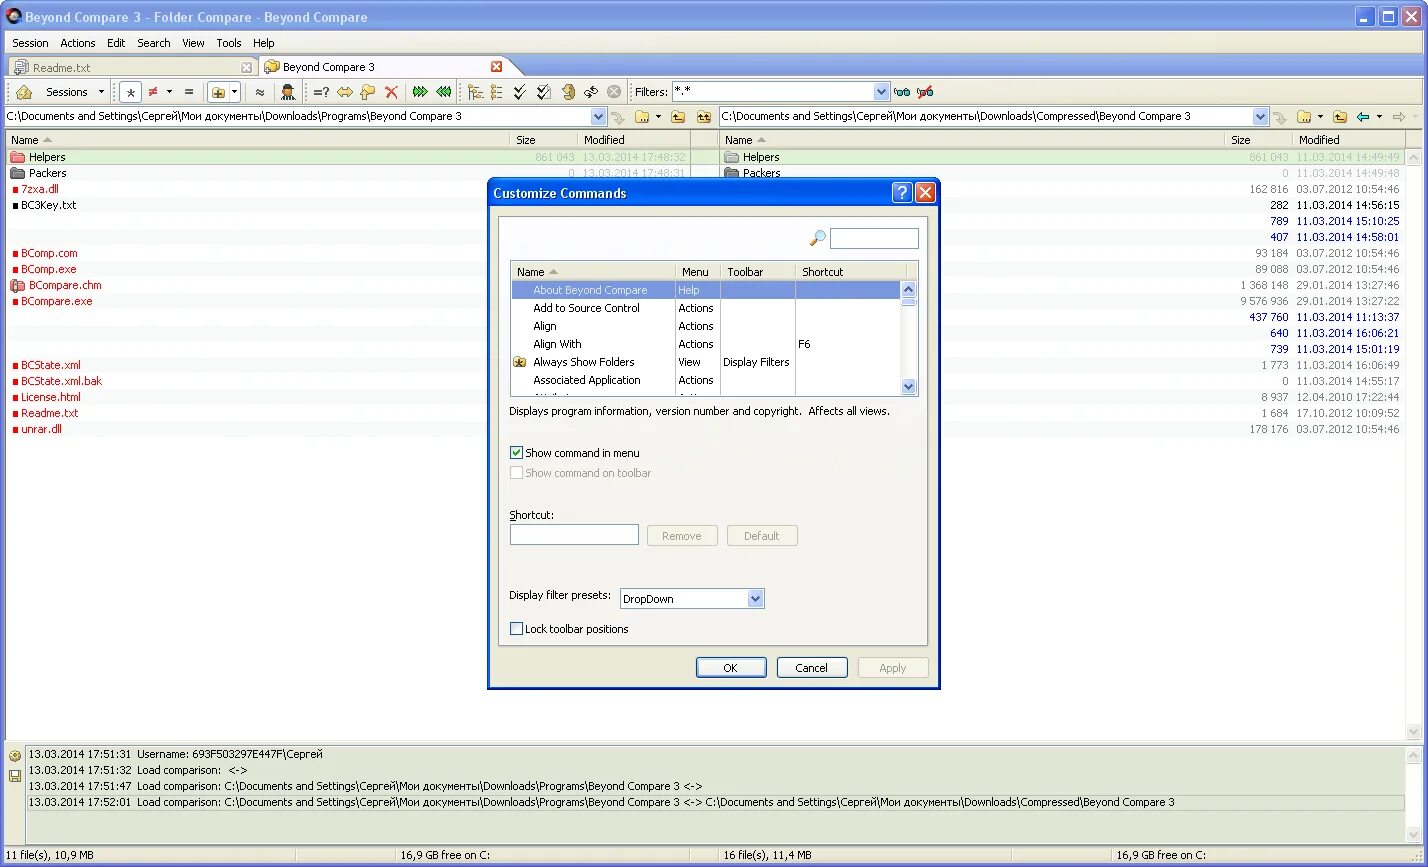1428x867 pixels.
Task: Open the Sessions dropdown
Action: 101,92
